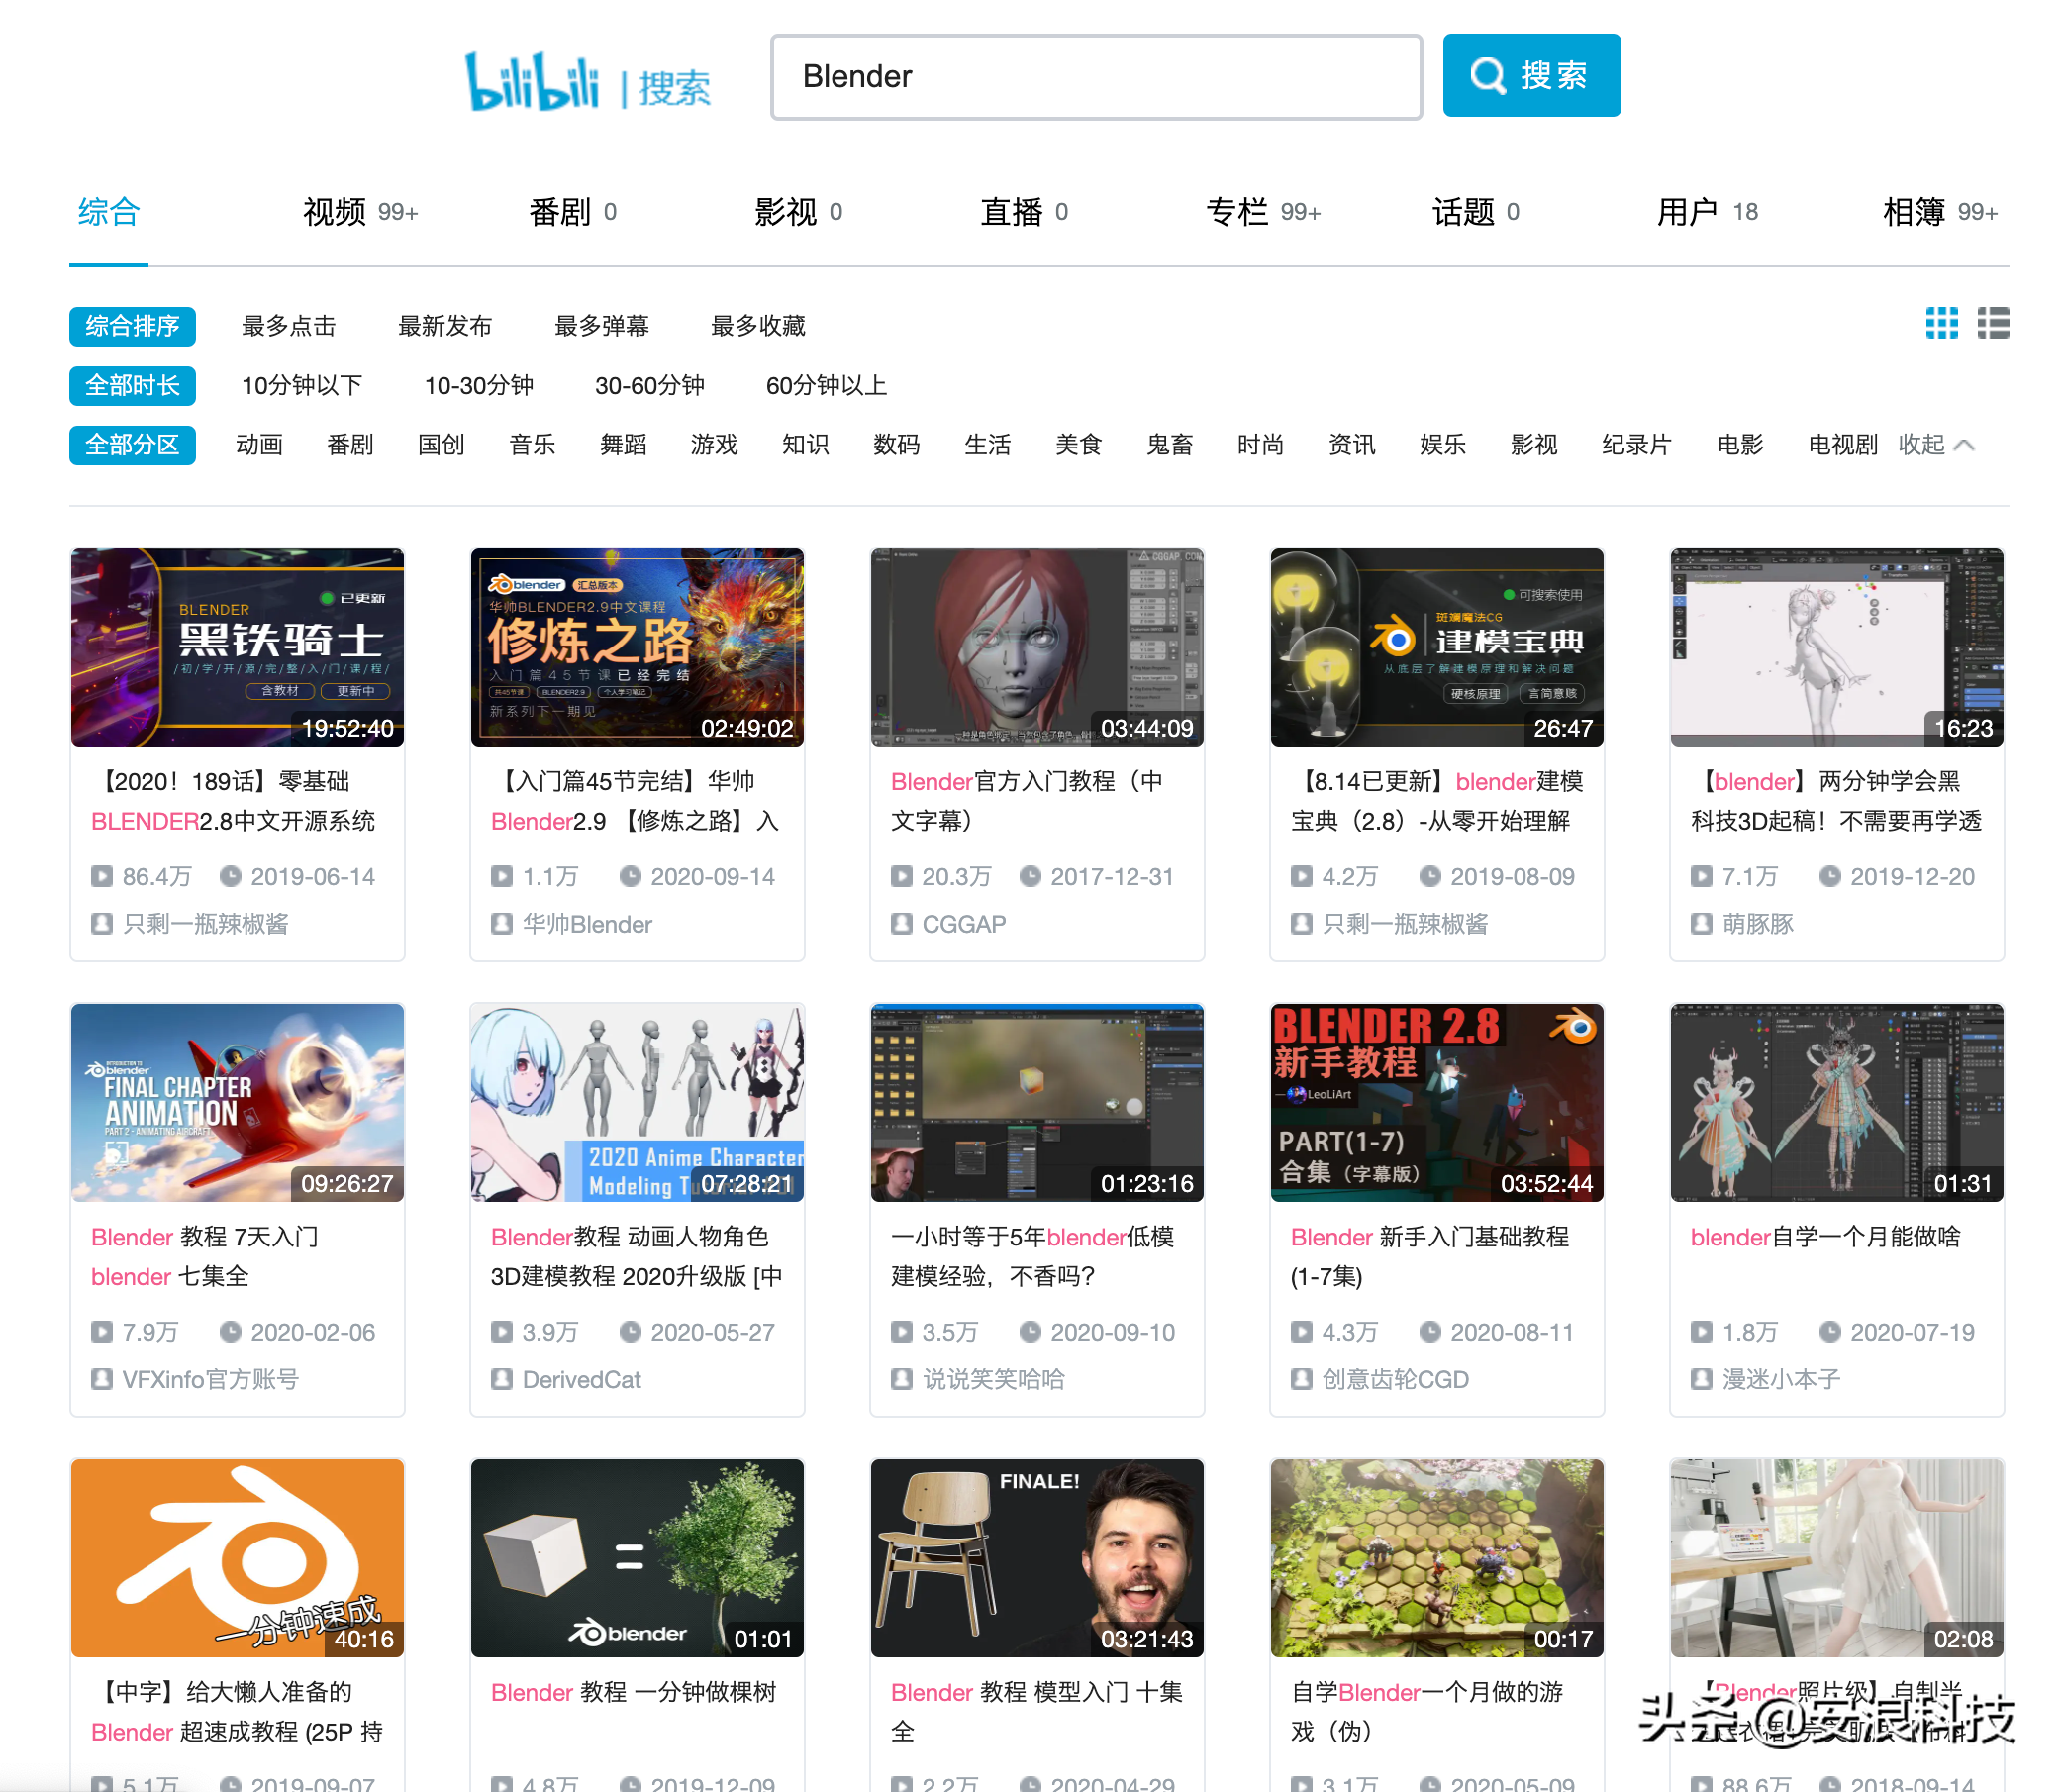The height and width of the screenshot is (1792, 2063).
Task: Filter by 动画 category
Action: (260, 445)
